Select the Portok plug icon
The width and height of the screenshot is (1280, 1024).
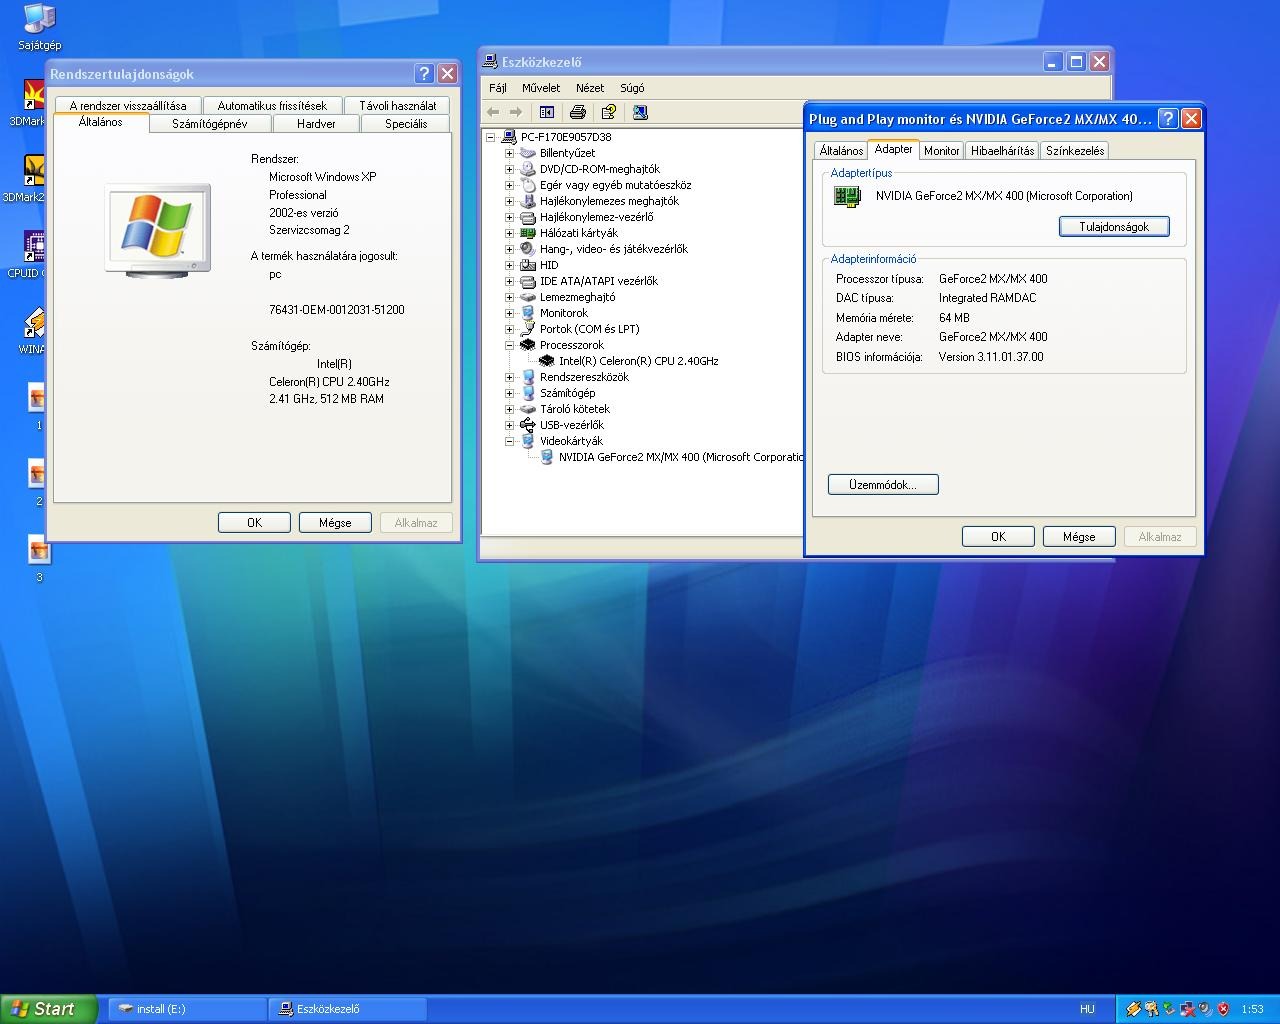(528, 329)
